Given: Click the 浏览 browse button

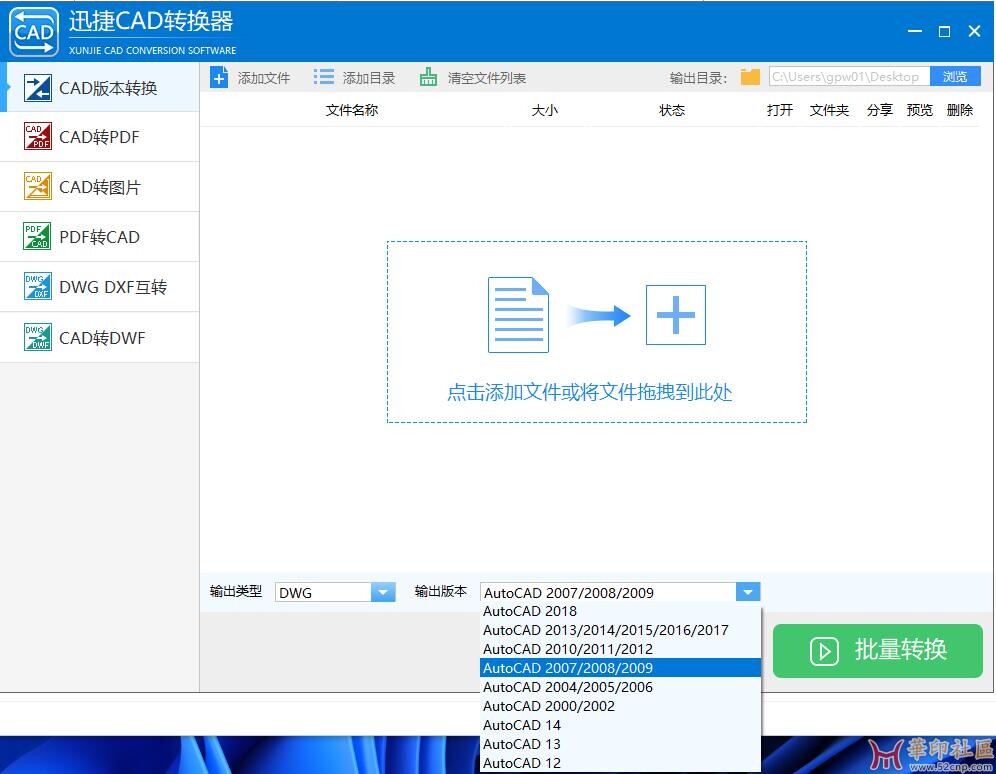Looking at the screenshot, I should pos(955,77).
